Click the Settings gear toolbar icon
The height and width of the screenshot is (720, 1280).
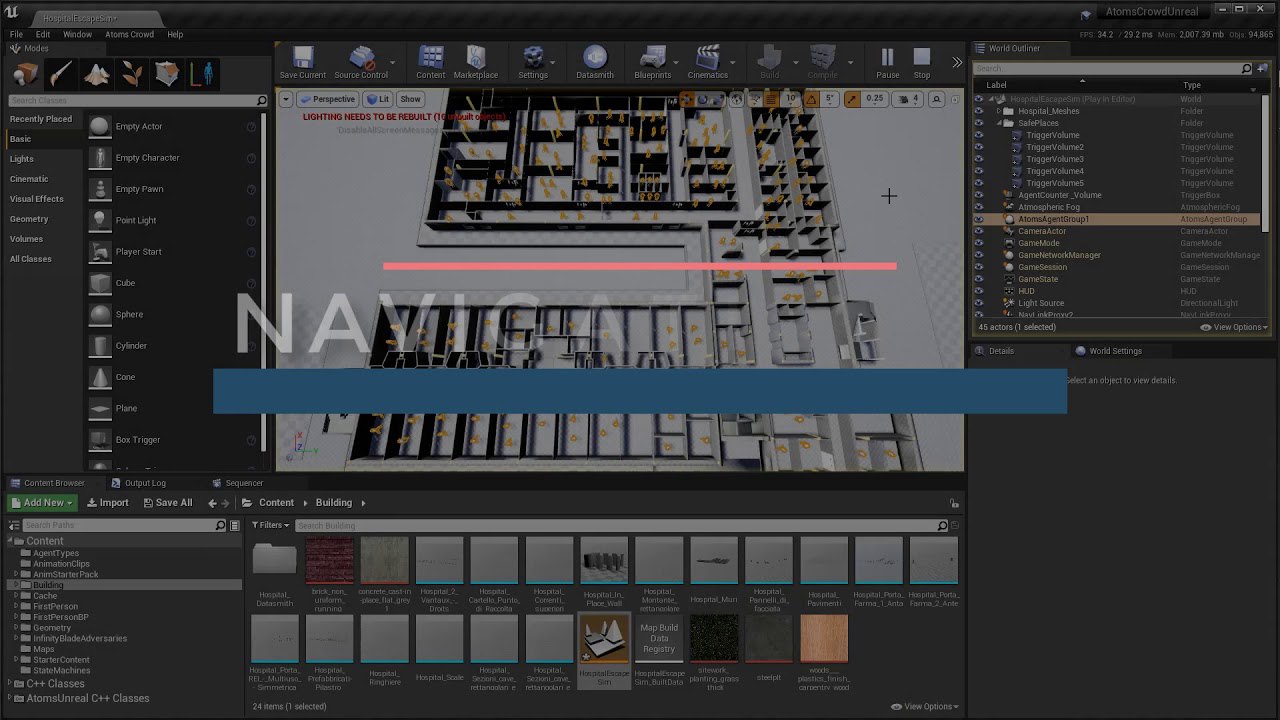(533, 62)
